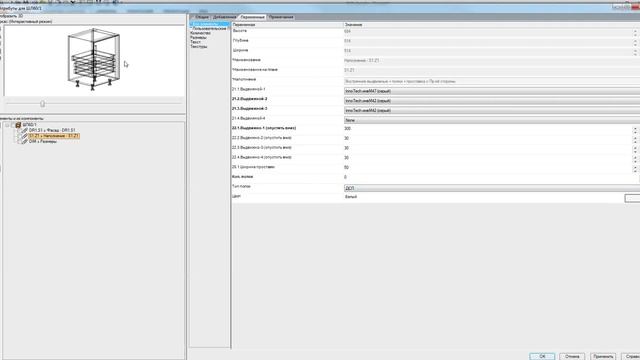Click the 22.1 Выдвижной-1 value field 300

488,129
